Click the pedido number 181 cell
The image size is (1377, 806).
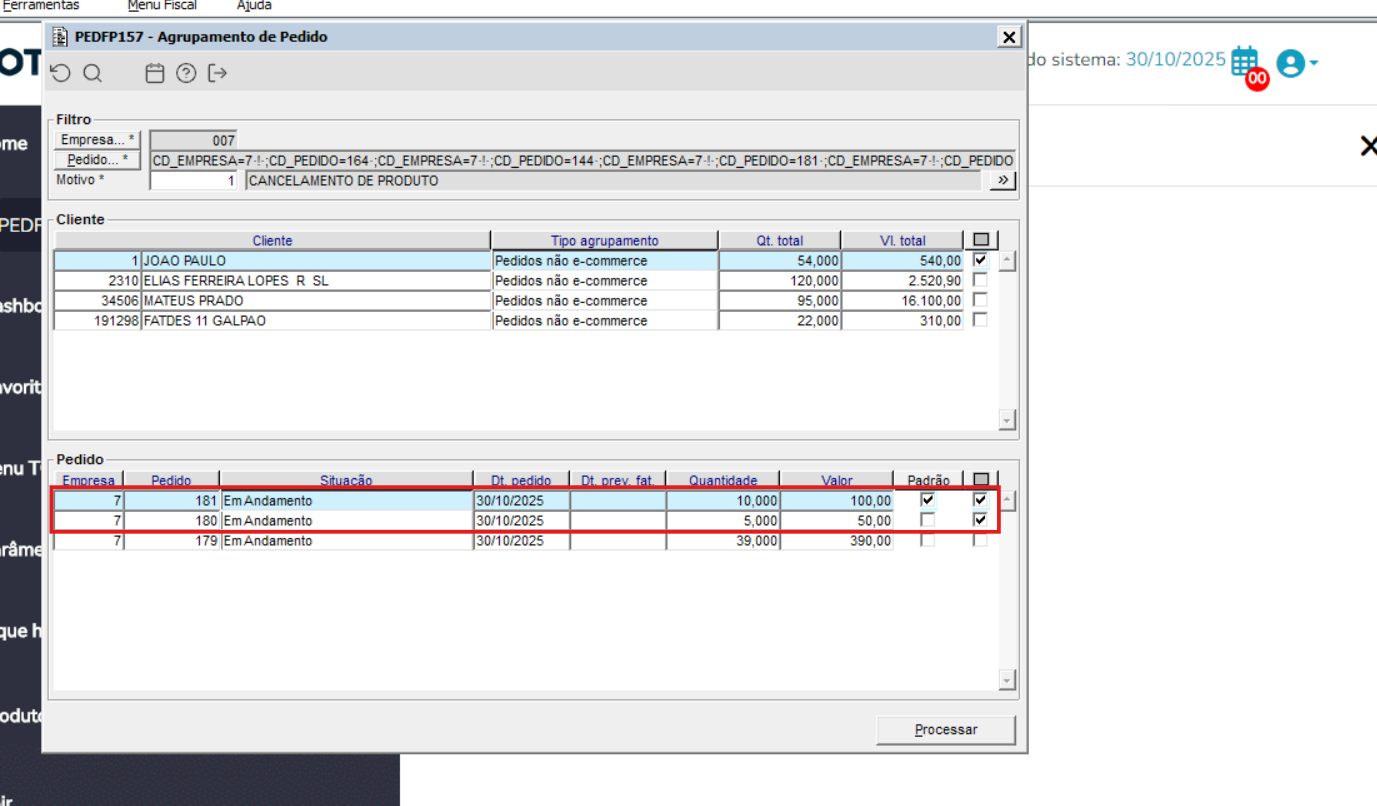pos(172,500)
